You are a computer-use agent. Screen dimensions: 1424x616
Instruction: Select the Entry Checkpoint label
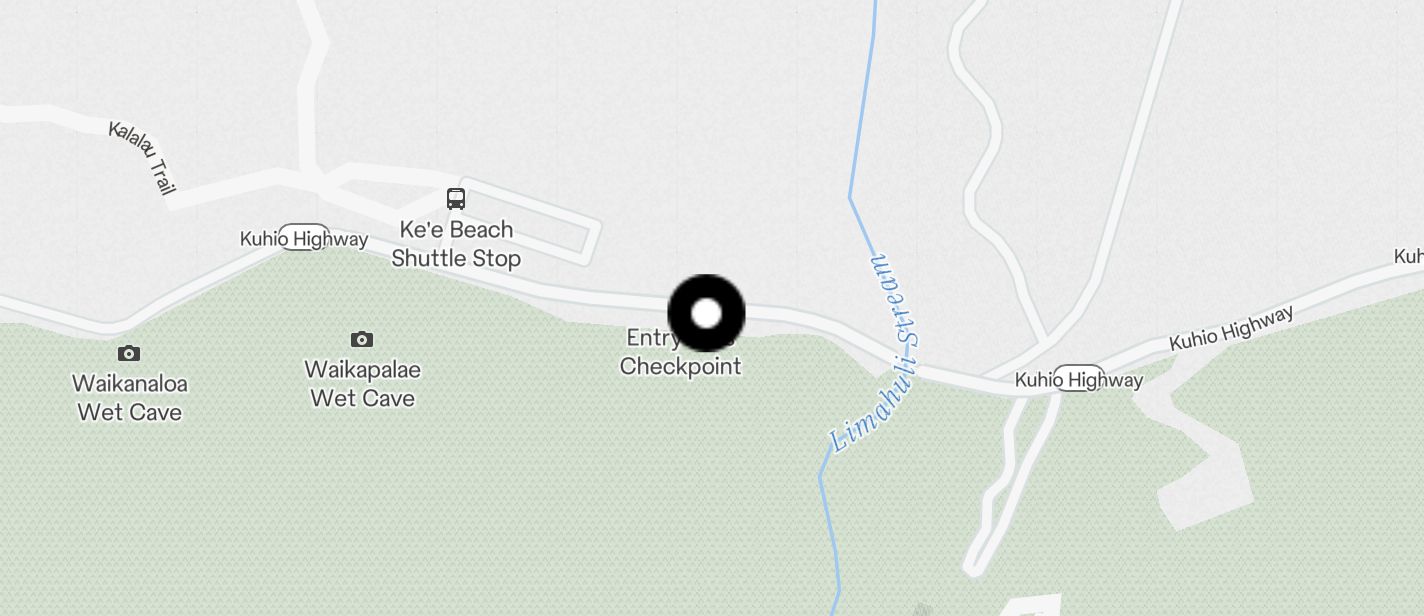pyautogui.click(x=681, y=352)
